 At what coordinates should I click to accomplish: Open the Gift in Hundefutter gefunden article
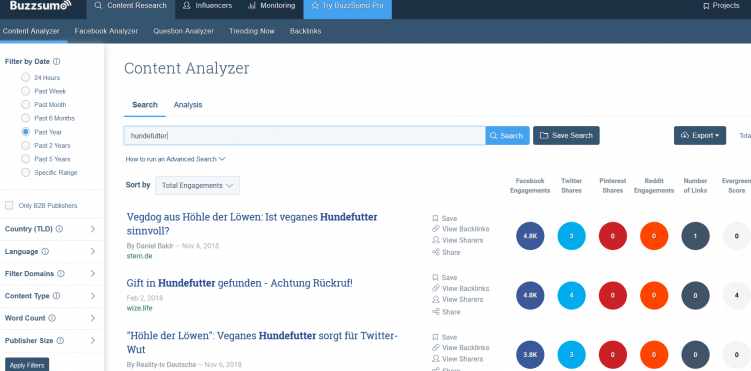click(x=239, y=283)
